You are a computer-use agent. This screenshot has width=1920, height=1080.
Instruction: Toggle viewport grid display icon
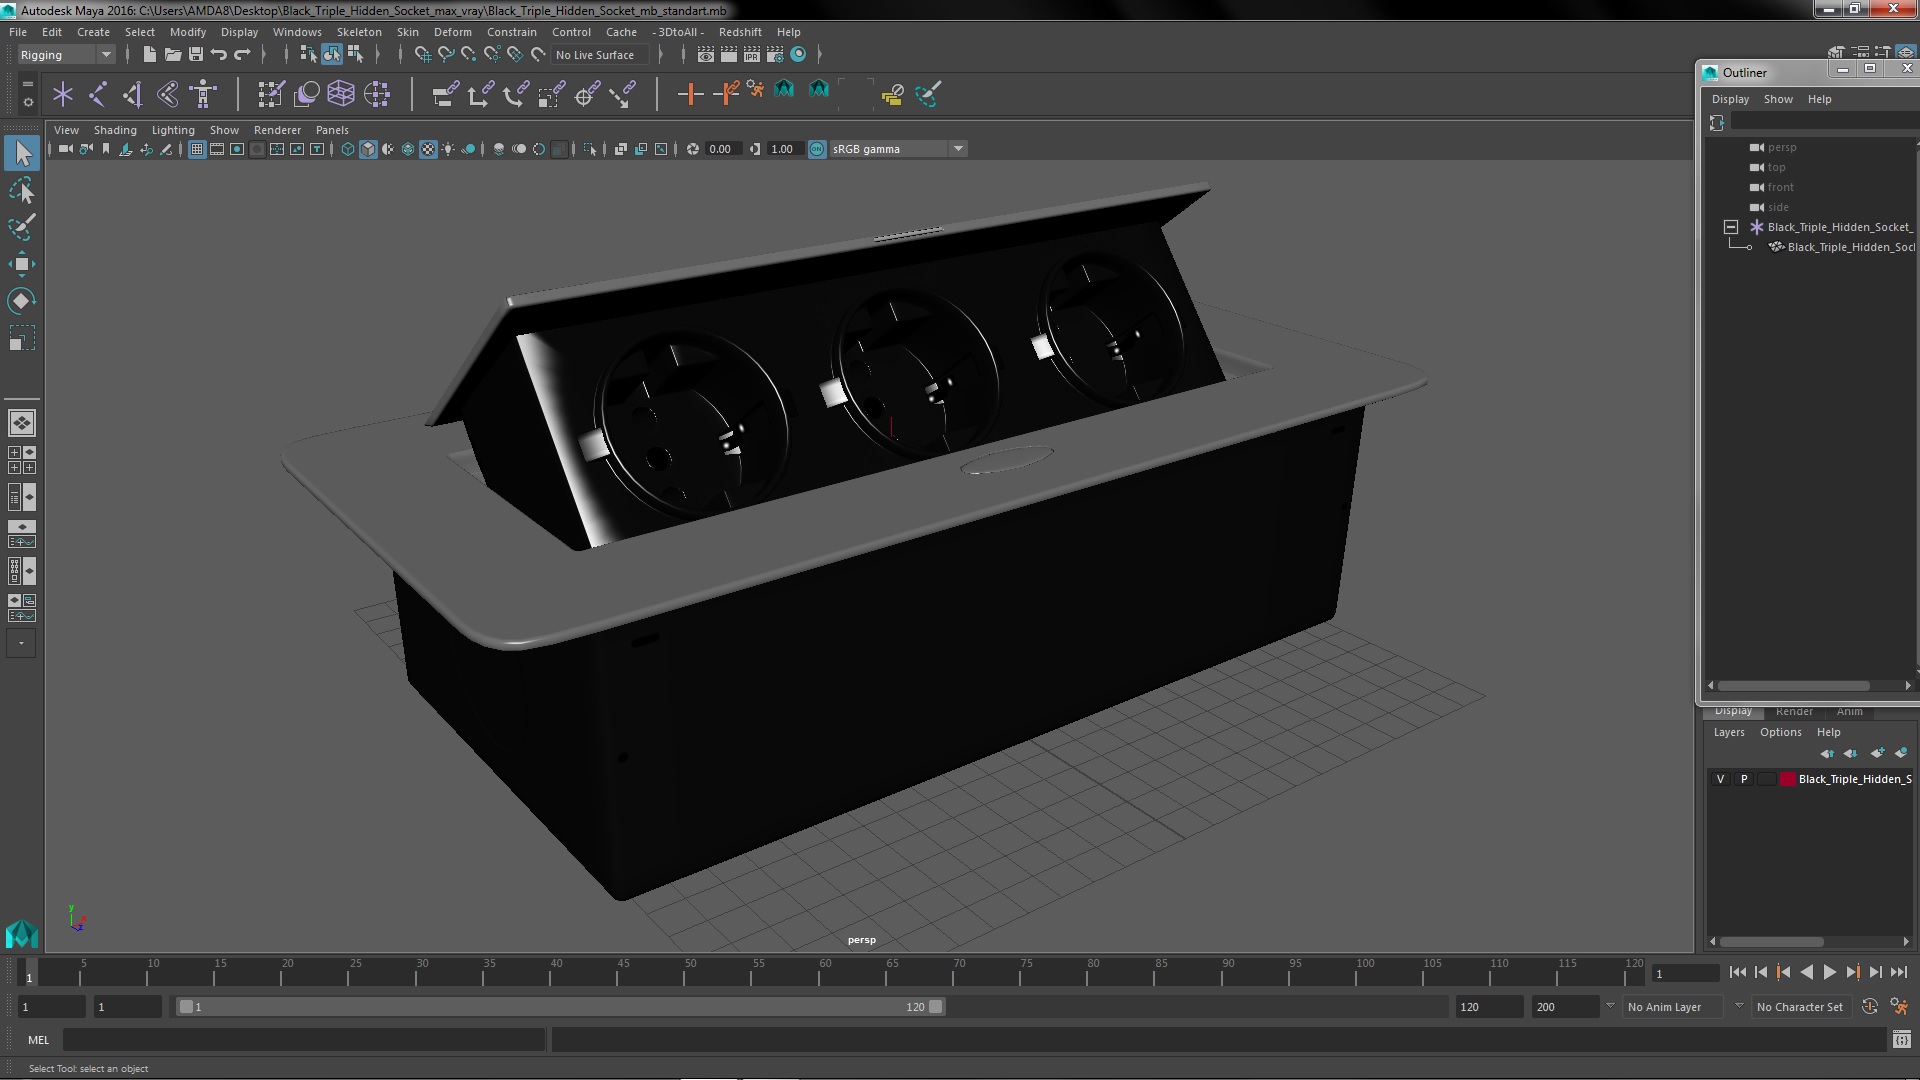click(197, 149)
